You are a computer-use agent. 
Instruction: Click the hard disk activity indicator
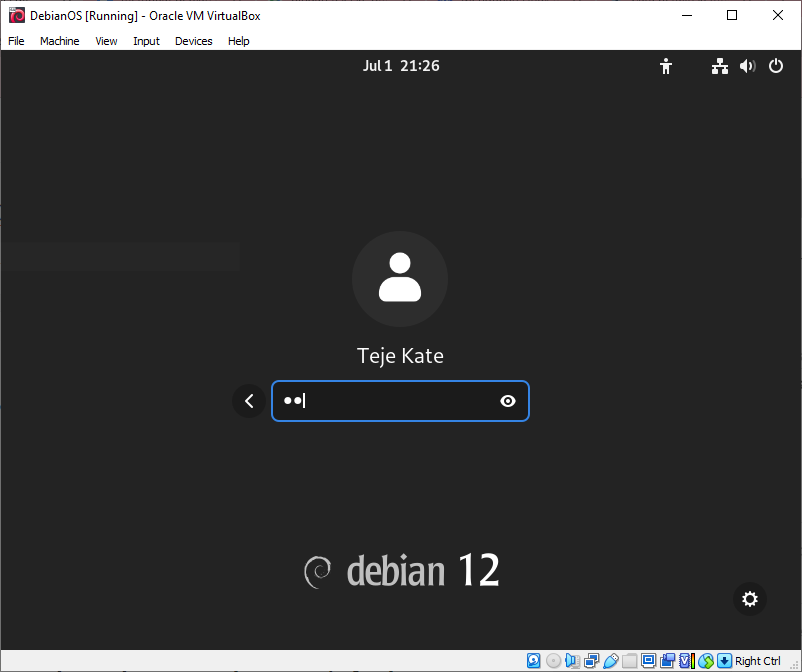click(x=533, y=661)
